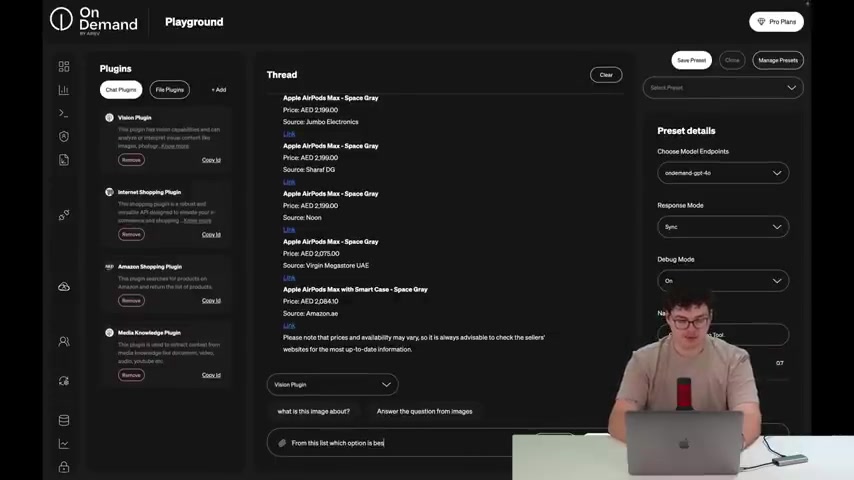
Task: Open the Jumbo Electronics product link
Action: [289, 134]
